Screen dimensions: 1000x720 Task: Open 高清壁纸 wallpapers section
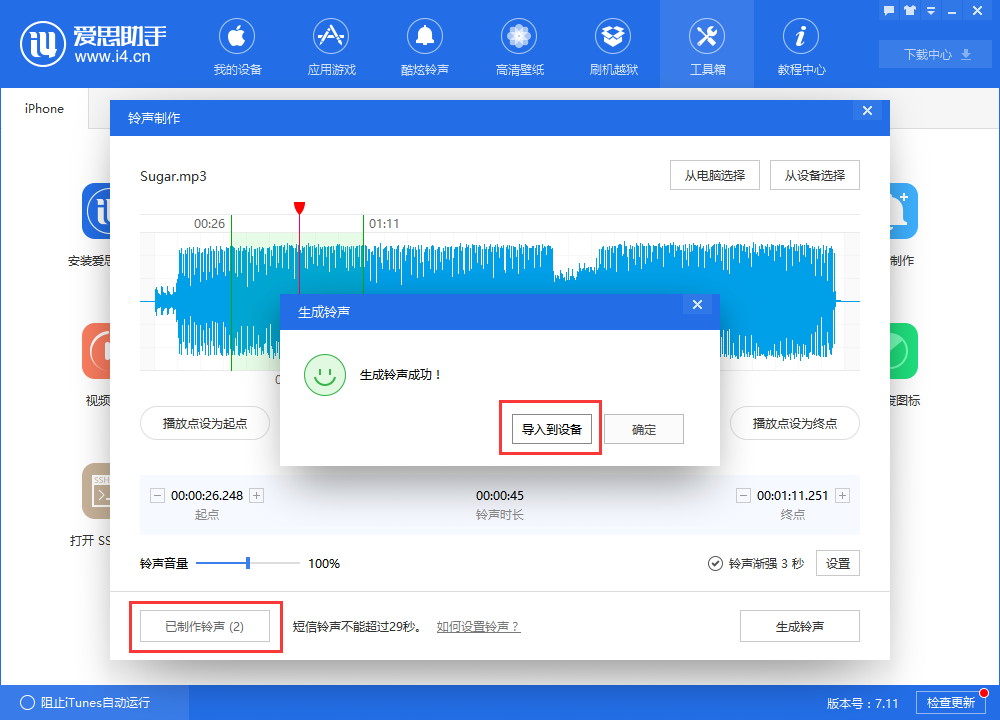click(x=519, y=47)
